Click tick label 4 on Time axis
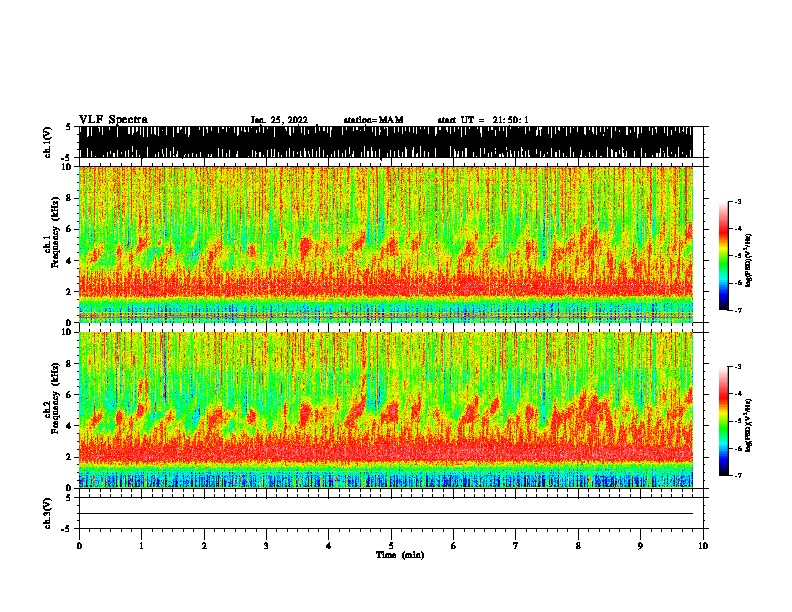This screenshot has height=612, width=792. pos(329,546)
